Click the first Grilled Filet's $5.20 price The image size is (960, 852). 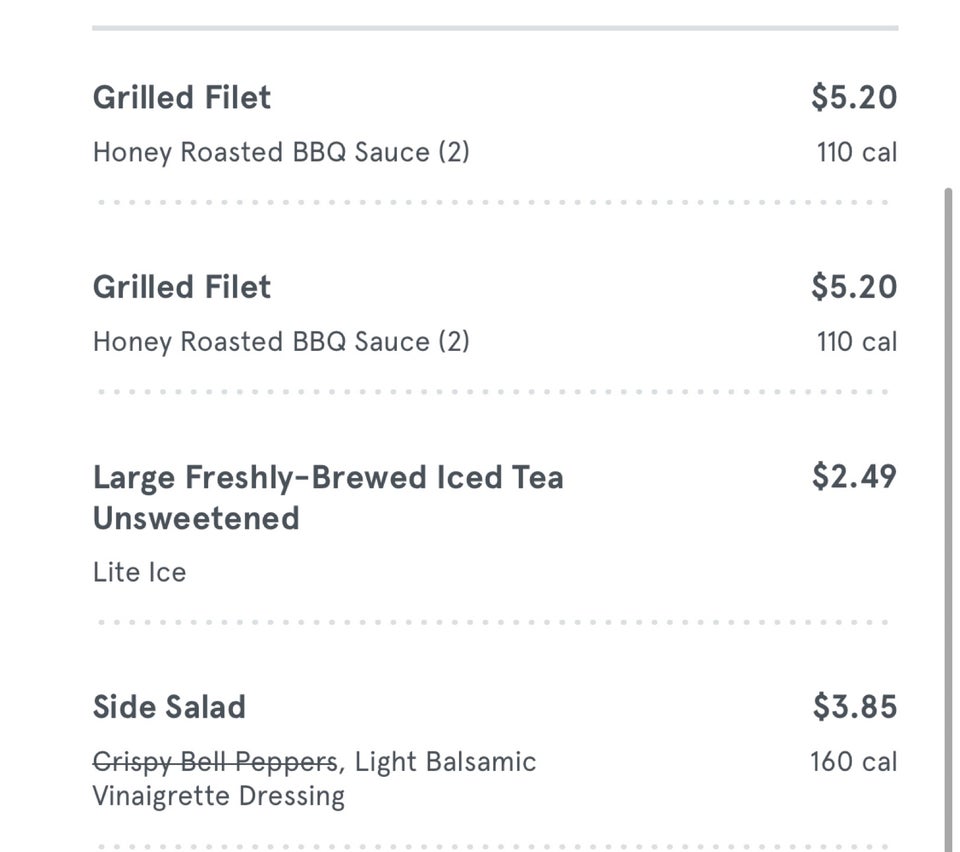[x=853, y=98]
